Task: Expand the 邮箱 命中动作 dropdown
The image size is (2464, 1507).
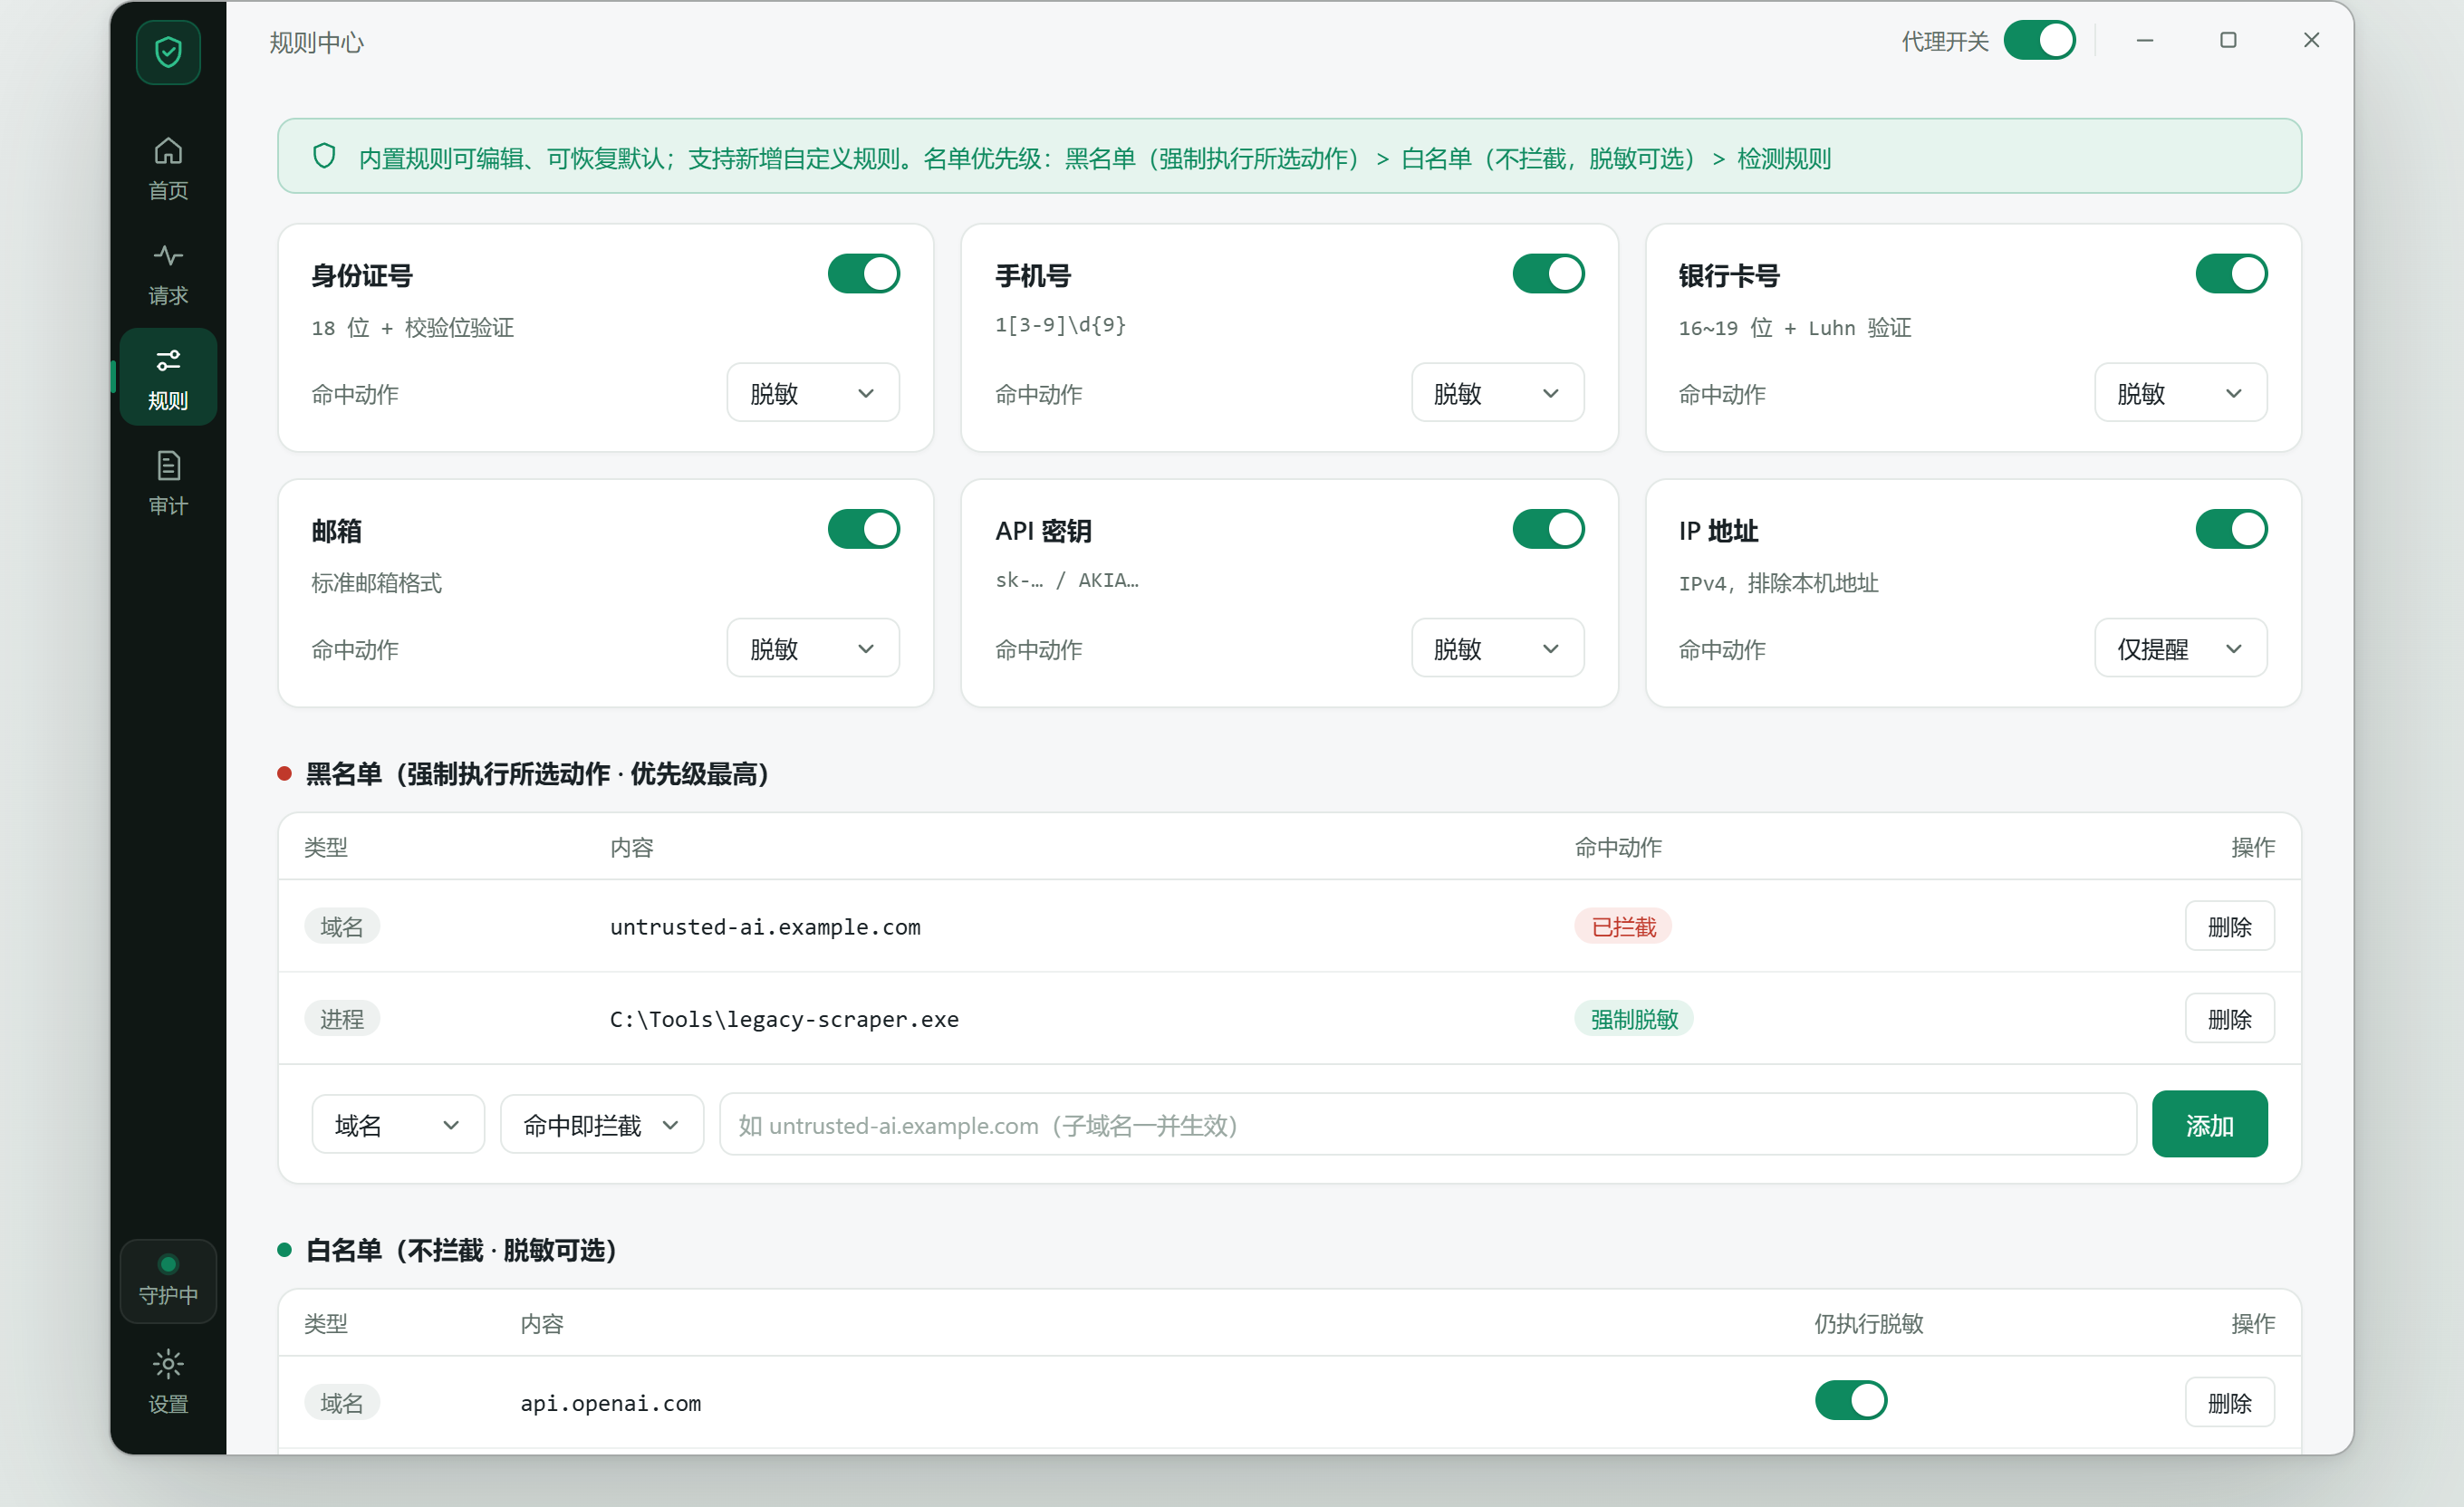Action: point(813,648)
